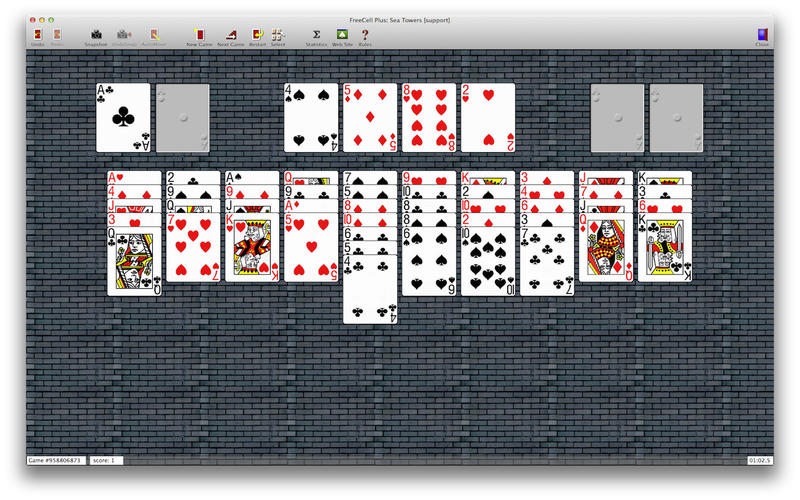Viewport: 800px width, 500px height.
Task: Take a Snapshot of the game
Action: pos(96,36)
